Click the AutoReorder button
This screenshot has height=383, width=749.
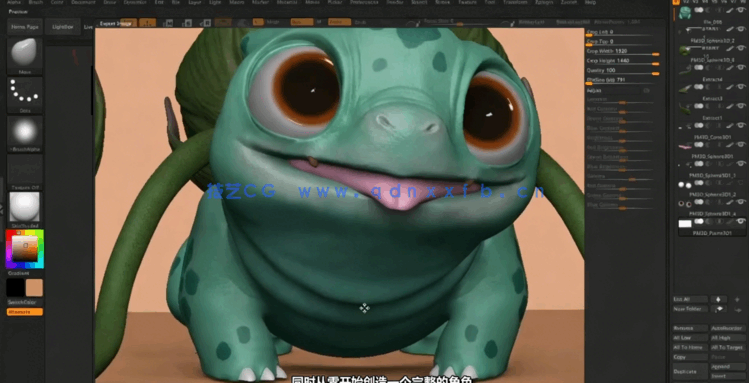click(728, 329)
